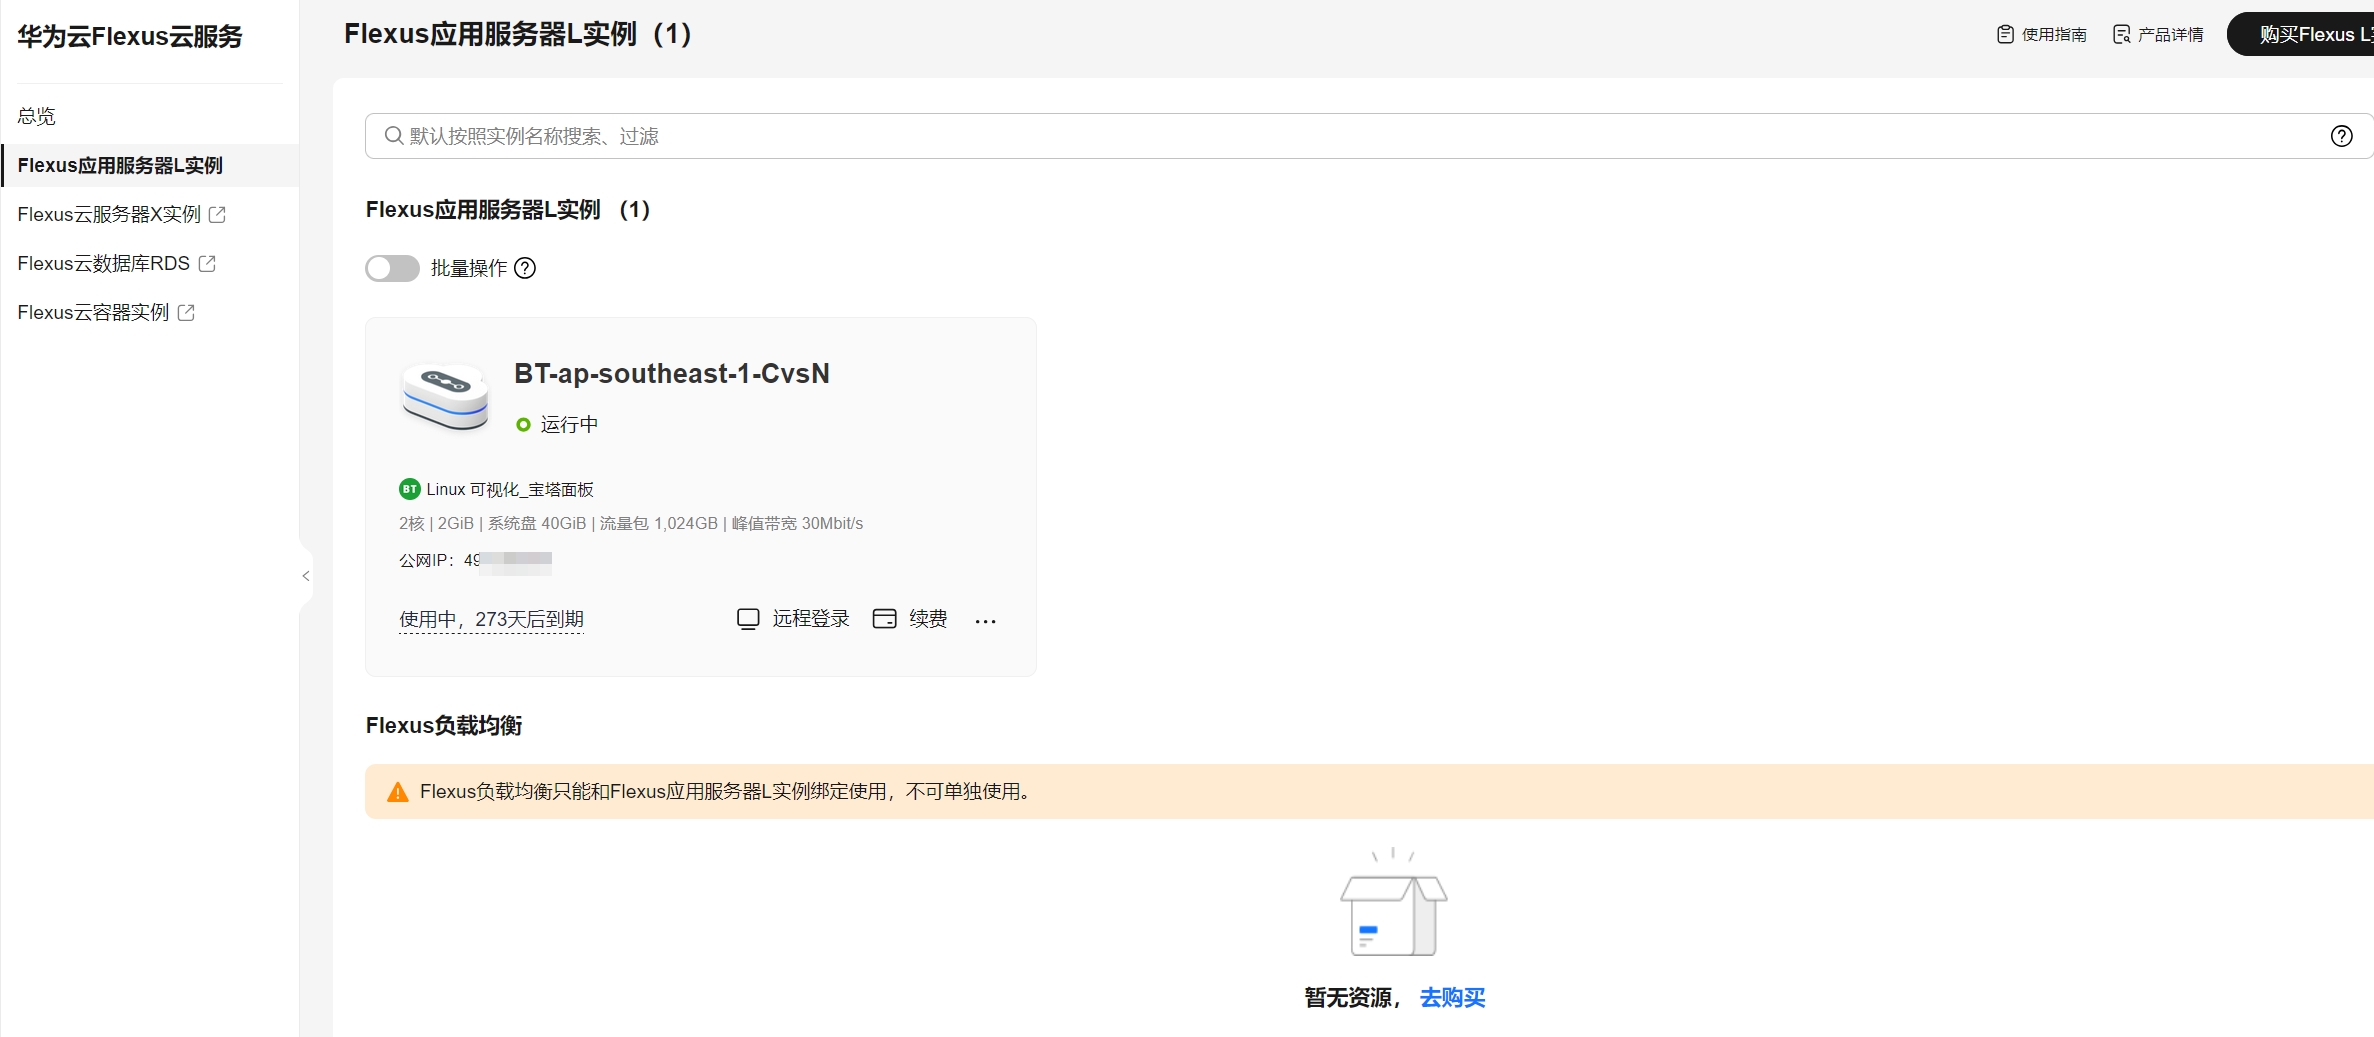The image size is (2374, 1037).
Task: Click the load balancer binding notice text
Action: [x=726, y=792]
